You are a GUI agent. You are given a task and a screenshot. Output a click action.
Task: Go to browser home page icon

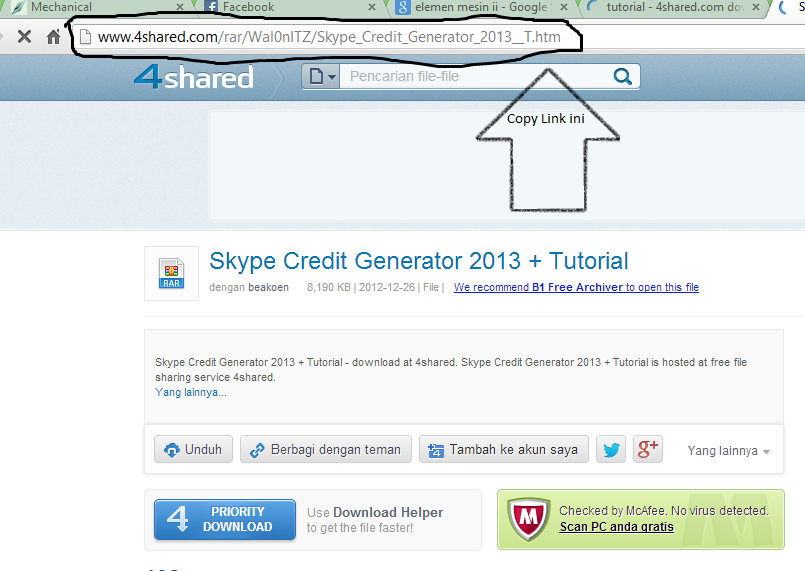[53, 37]
